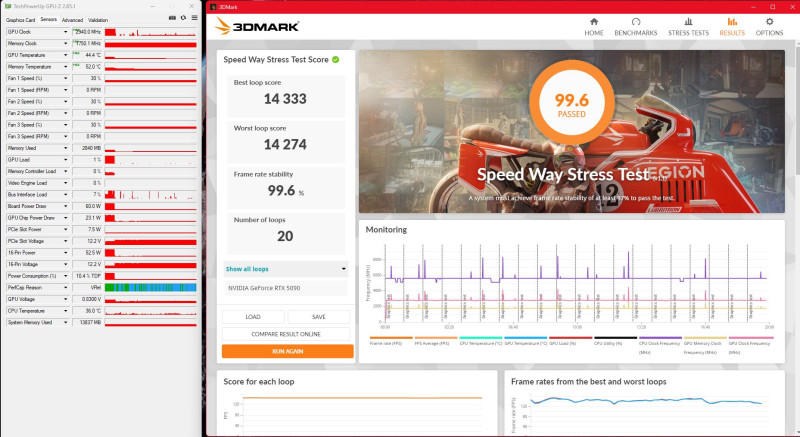Open the Memory Temperature sensor dropdown arrow

pos(65,67)
